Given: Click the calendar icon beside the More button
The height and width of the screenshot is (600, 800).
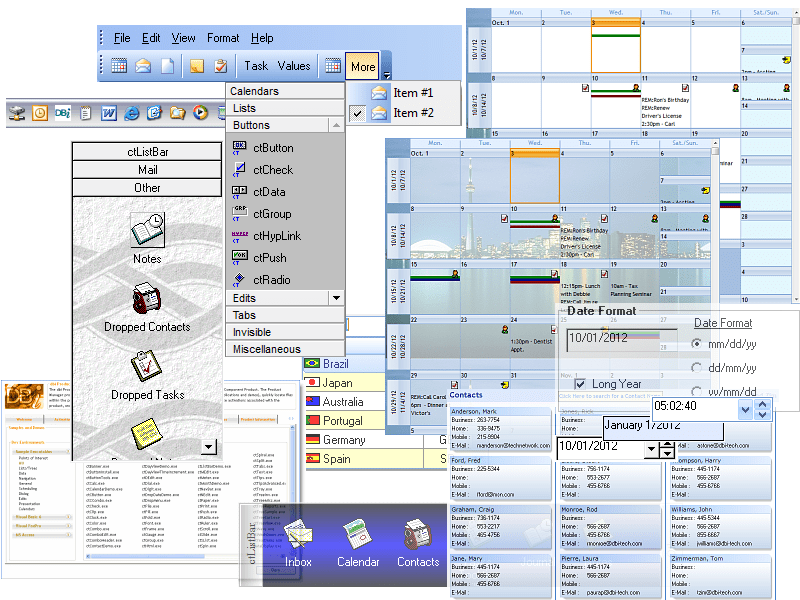Looking at the screenshot, I should pyautogui.click(x=333, y=66).
